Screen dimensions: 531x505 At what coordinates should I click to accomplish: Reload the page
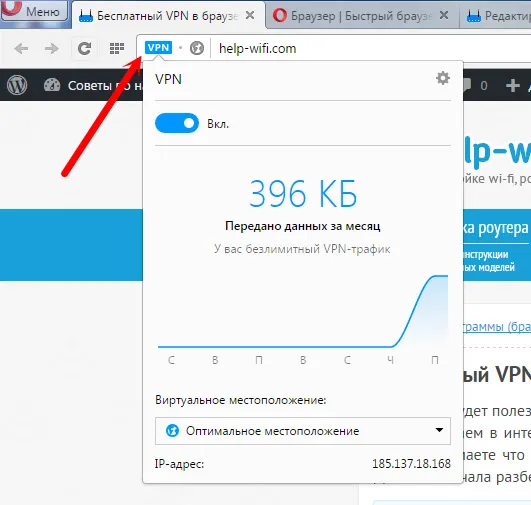84,48
